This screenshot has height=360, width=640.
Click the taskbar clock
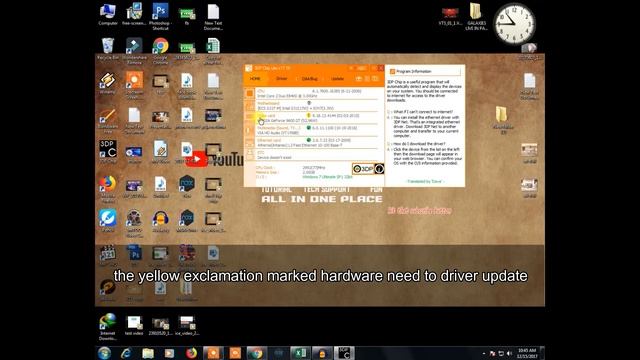527,353
